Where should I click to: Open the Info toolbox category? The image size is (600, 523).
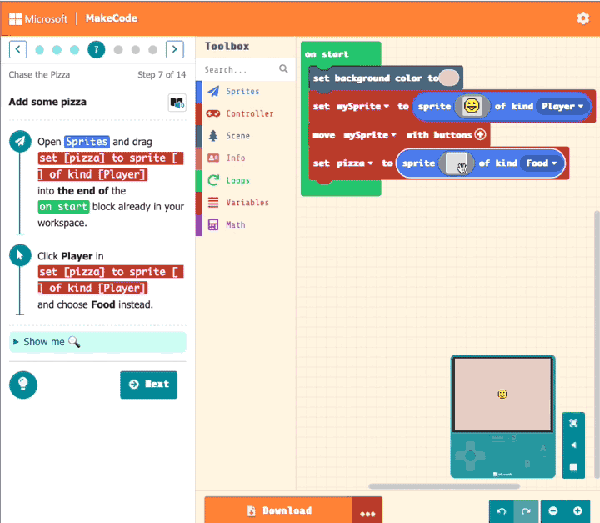pos(245,158)
